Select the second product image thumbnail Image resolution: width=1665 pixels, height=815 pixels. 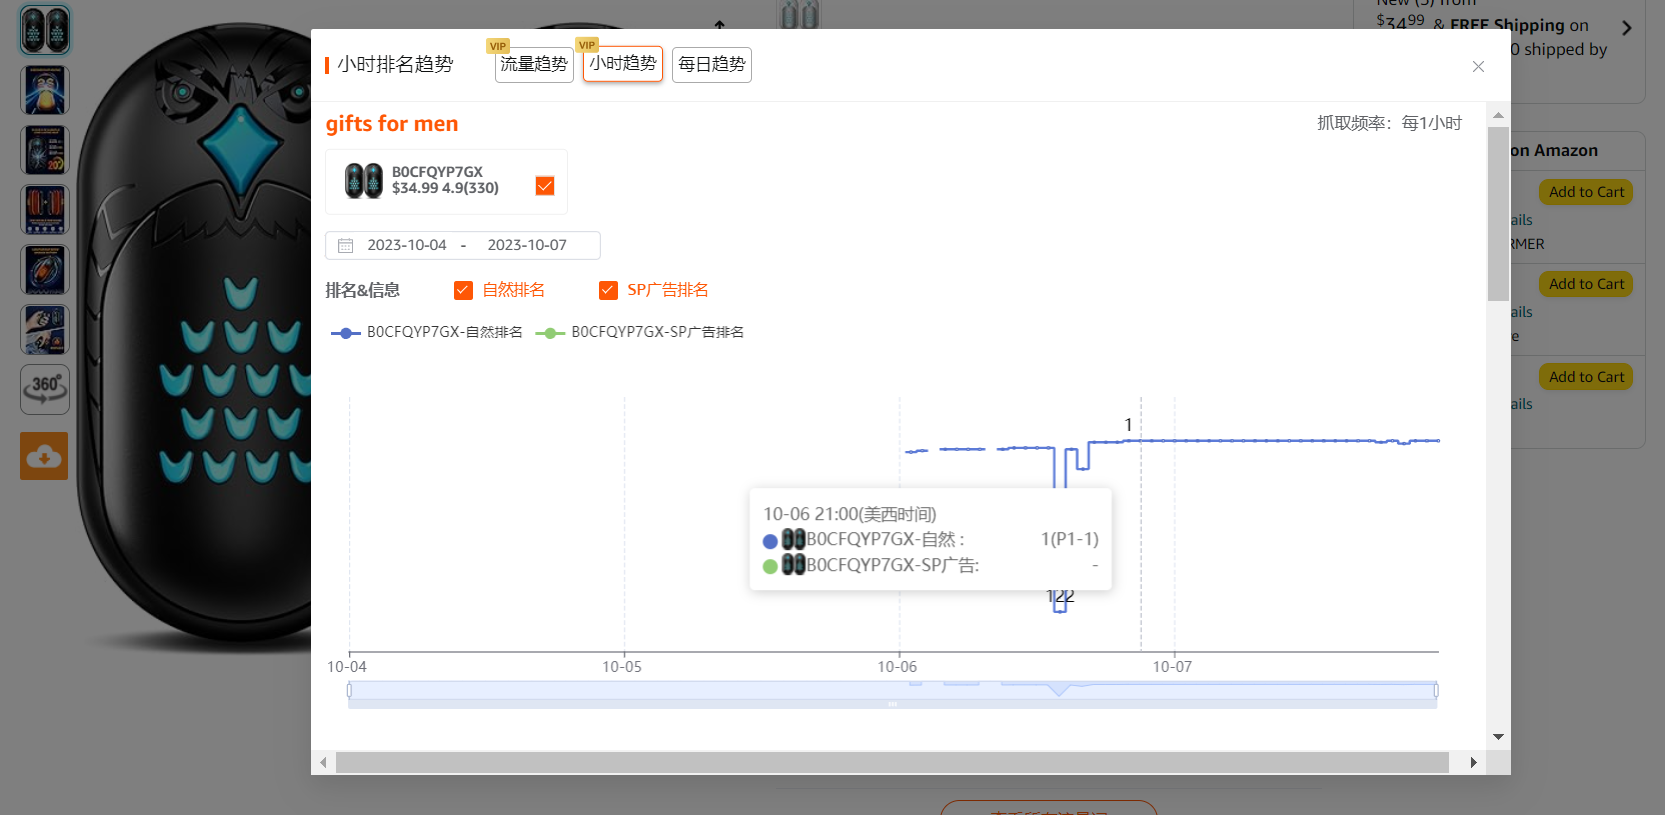click(x=45, y=90)
